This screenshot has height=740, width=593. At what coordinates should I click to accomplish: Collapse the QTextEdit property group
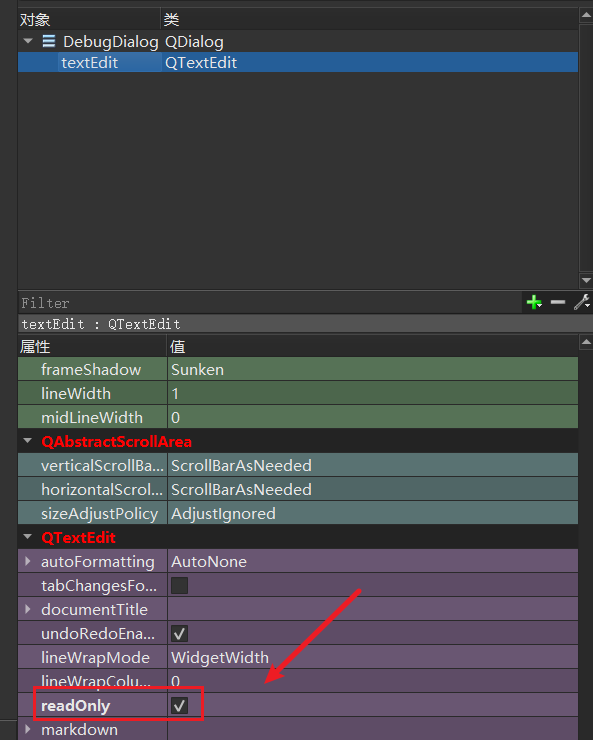[28, 537]
